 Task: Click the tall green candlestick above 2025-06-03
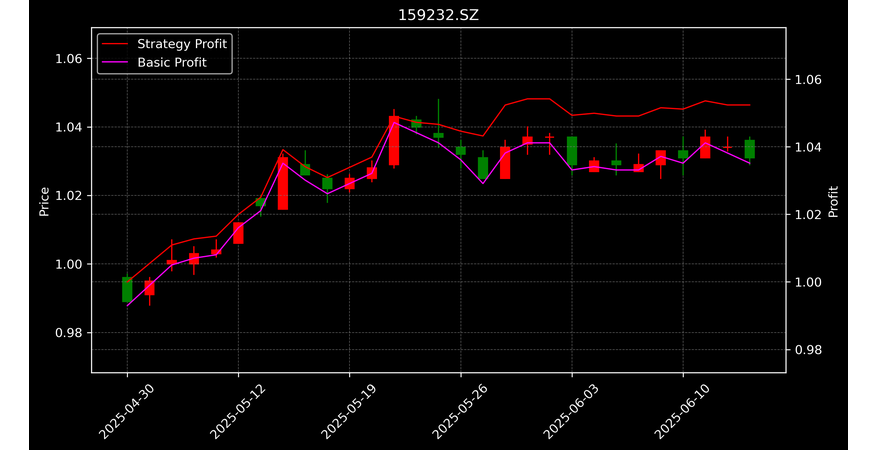572,151
